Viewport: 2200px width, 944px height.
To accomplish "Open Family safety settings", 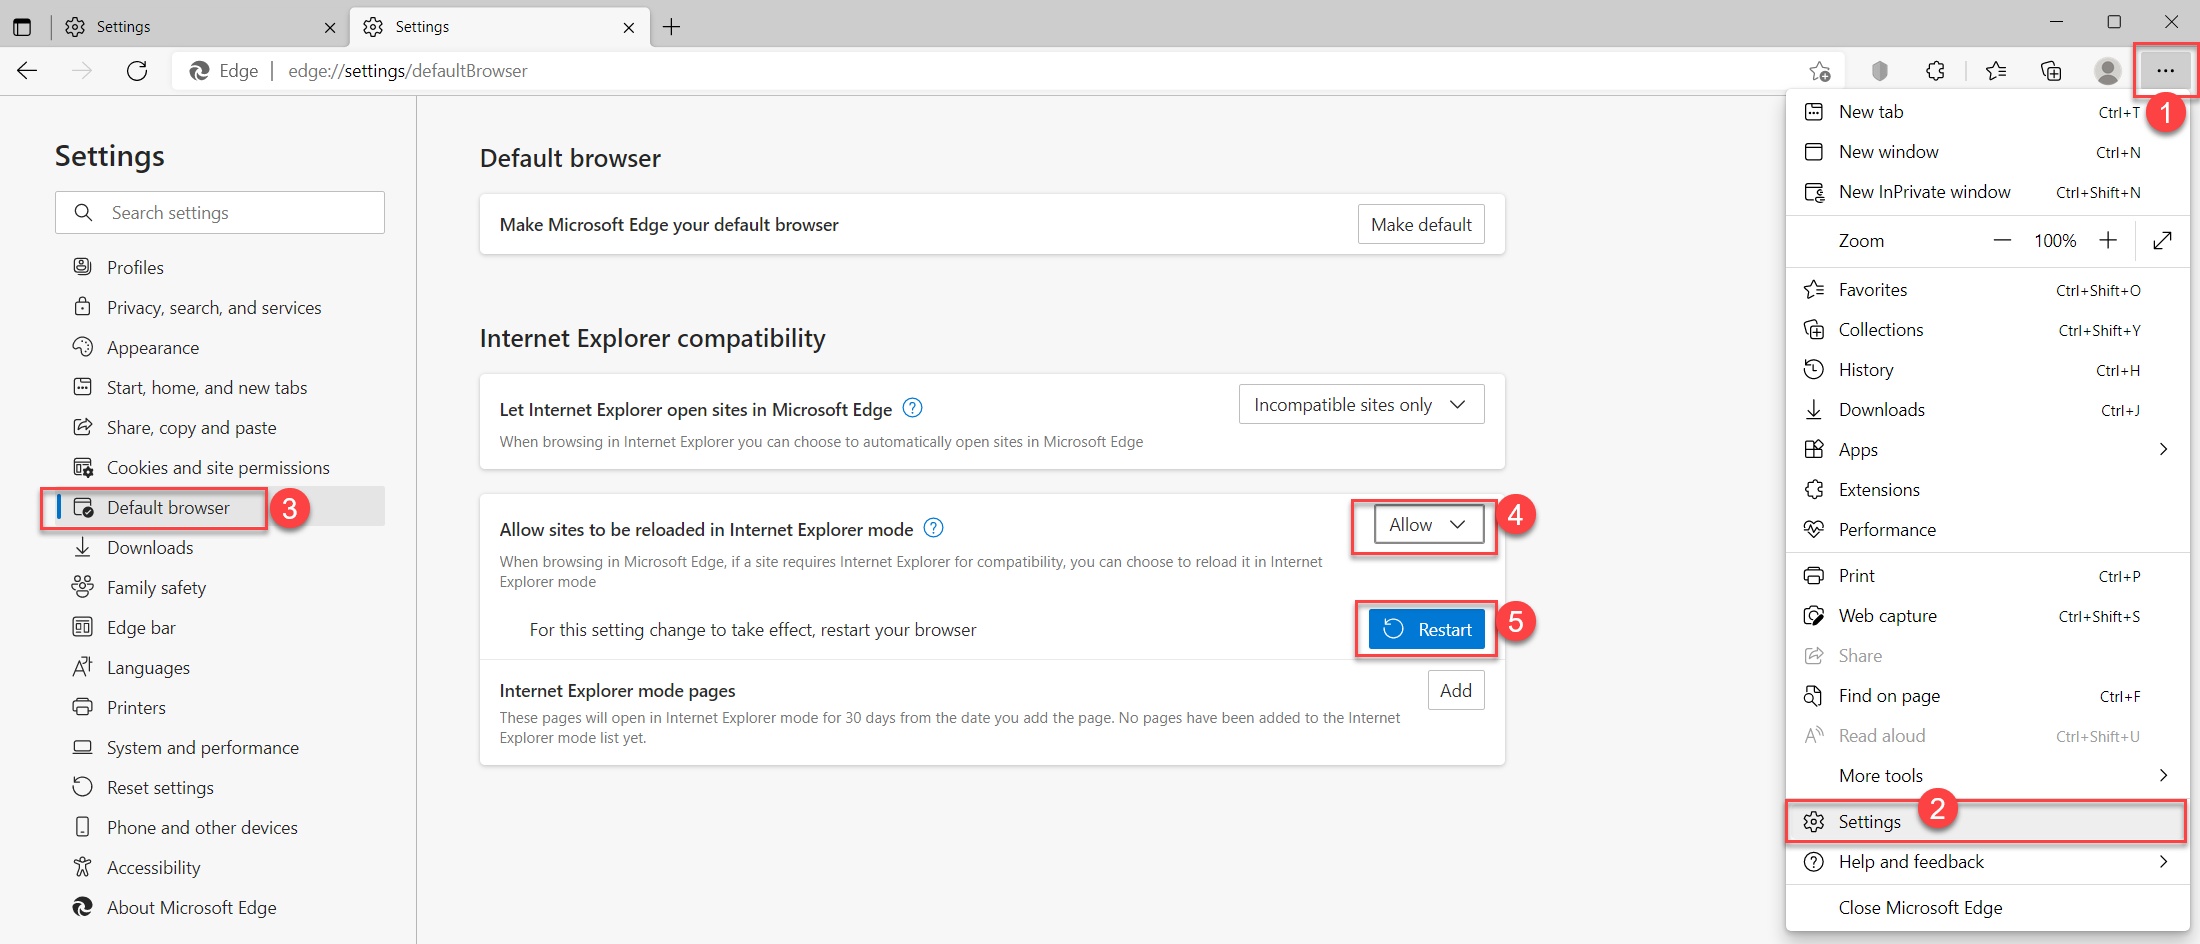I will click(220, 587).
